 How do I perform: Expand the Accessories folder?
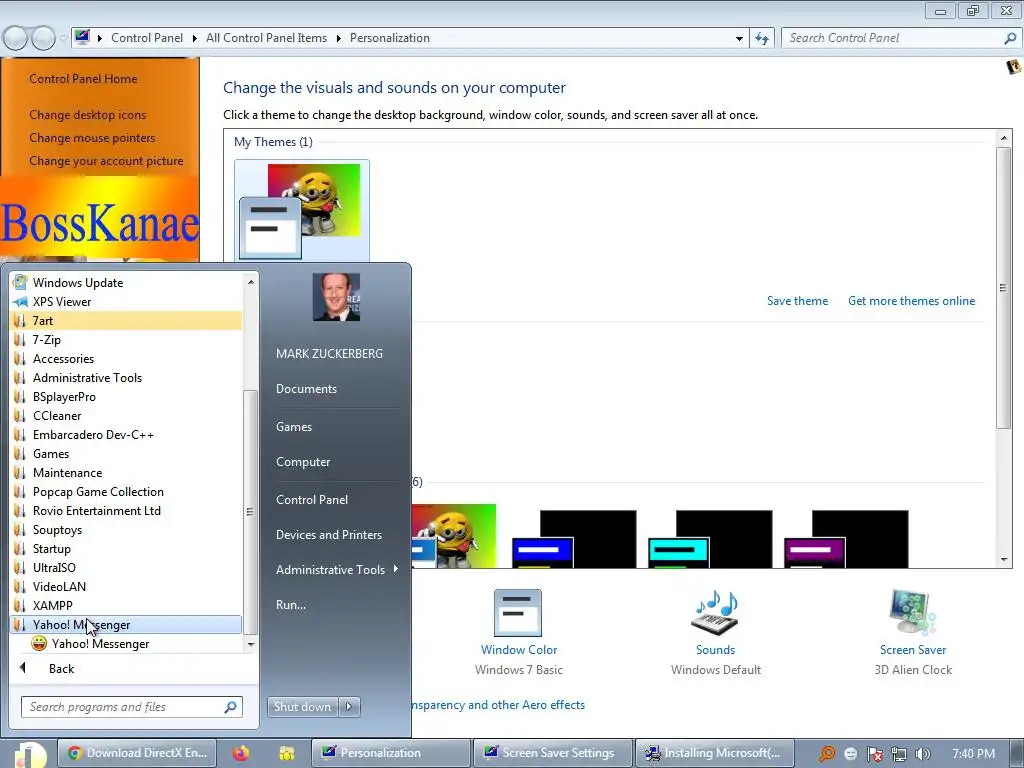(126, 359)
